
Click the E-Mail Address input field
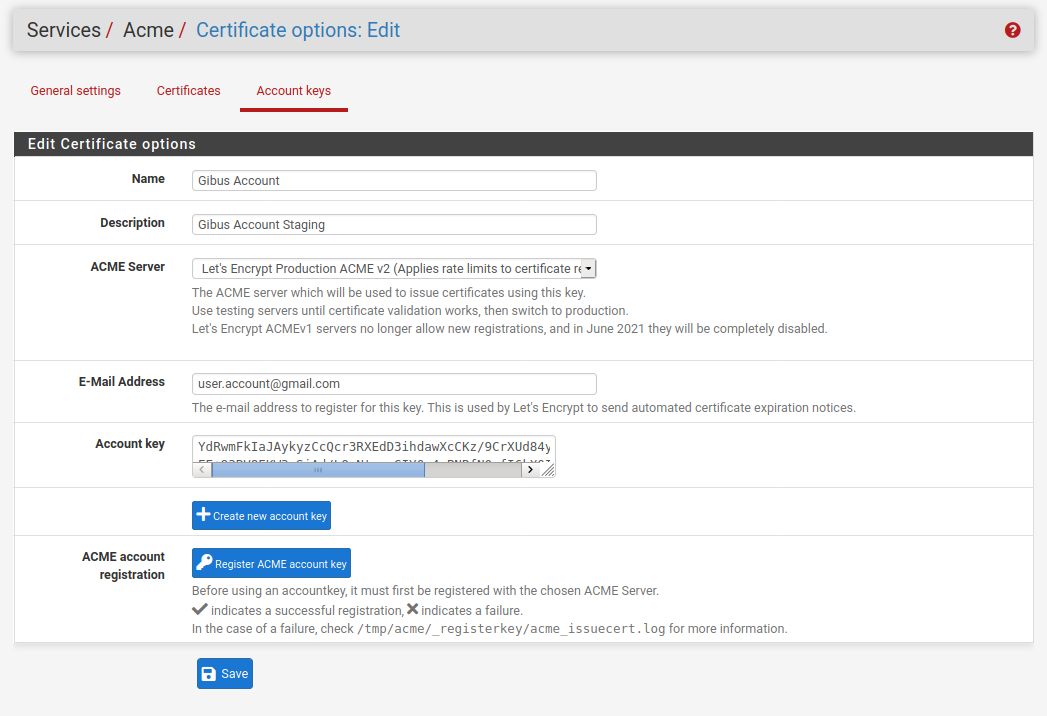(x=394, y=384)
